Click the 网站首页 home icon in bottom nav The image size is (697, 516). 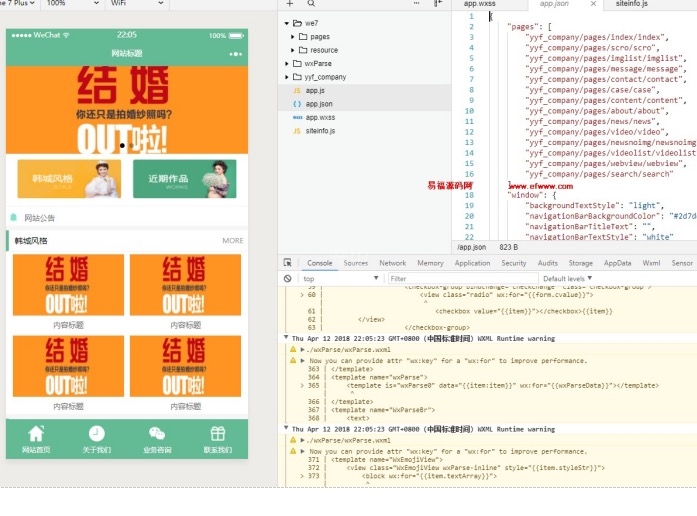tap(36, 434)
